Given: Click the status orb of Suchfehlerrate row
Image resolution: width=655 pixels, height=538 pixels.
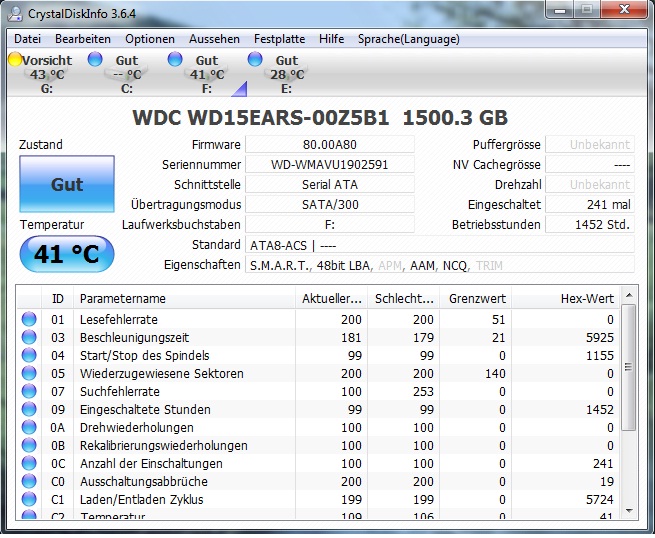Looking at the screenshot, I should (29, 391).
